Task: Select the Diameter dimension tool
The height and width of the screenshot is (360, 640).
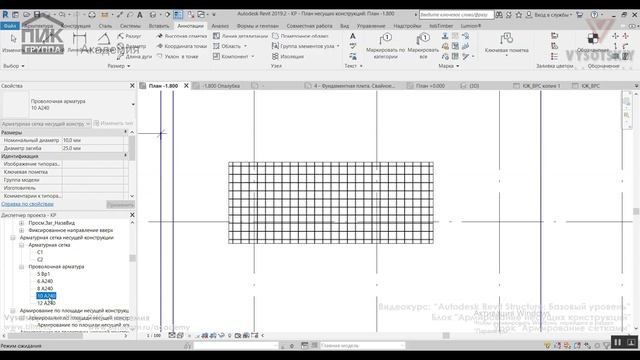Action: [131, 46]
